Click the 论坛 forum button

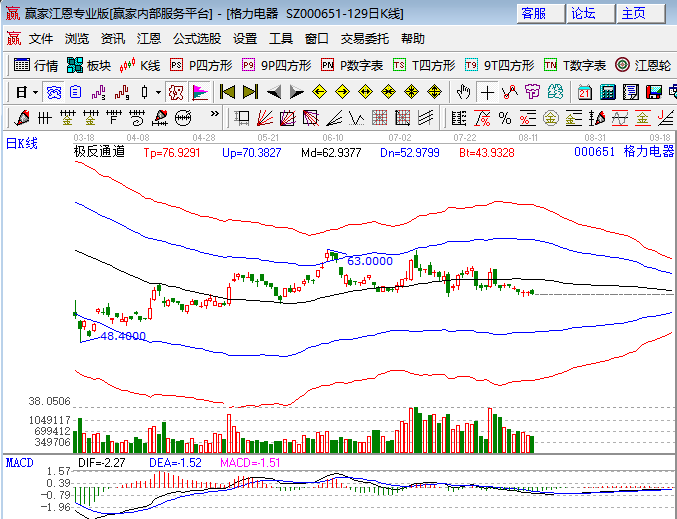[x=591, y=14]
